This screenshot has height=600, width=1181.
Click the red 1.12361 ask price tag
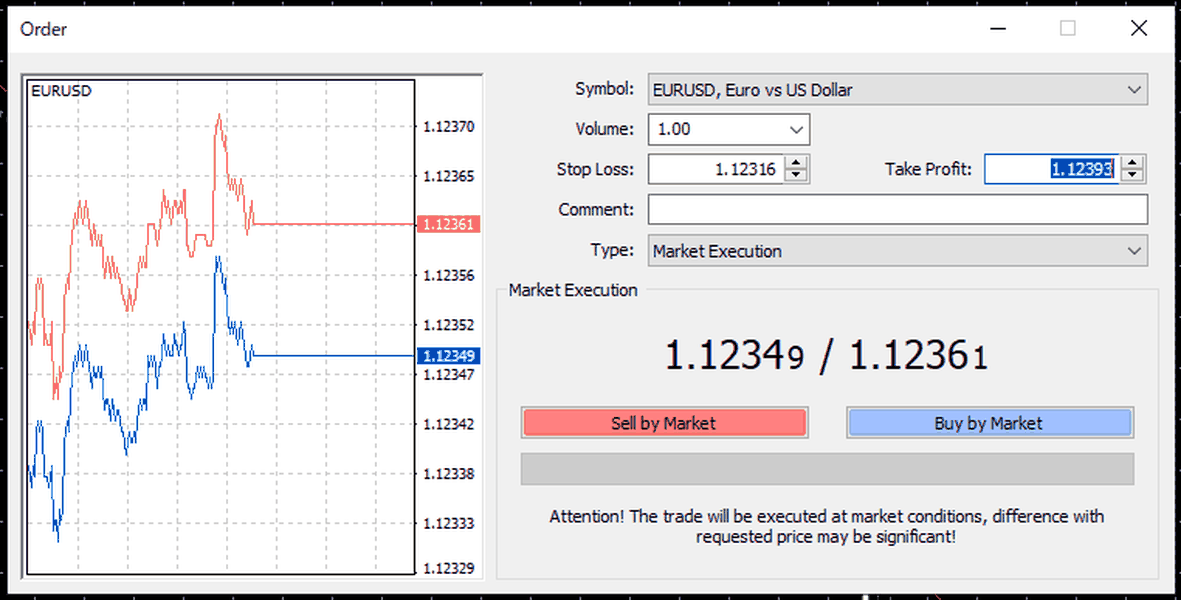pyautogui.click(x=448, y=224)
